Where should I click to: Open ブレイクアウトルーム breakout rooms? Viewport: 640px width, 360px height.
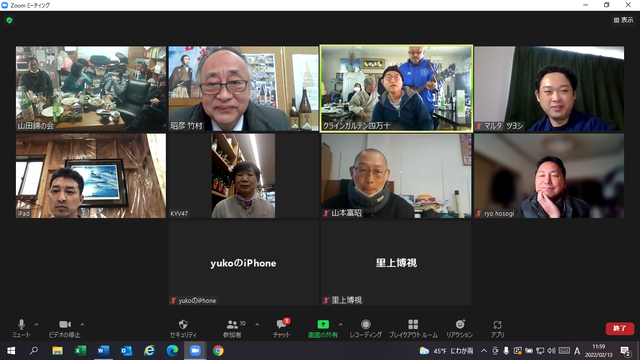click(x=413, y=328)
